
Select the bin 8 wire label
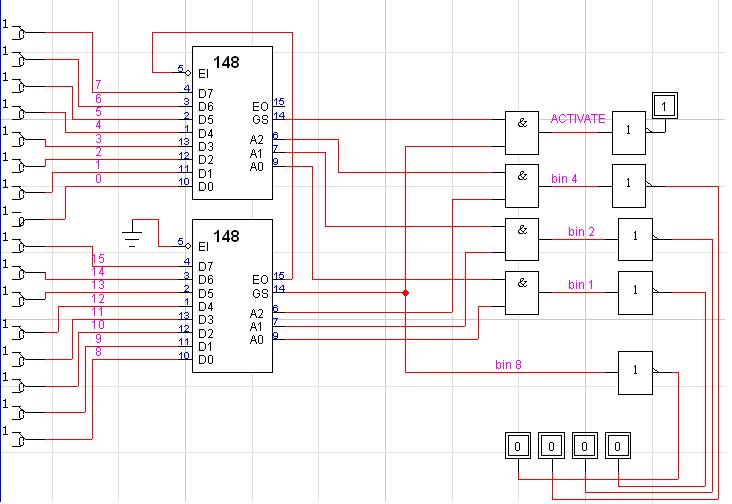click(x=509, y=363)
